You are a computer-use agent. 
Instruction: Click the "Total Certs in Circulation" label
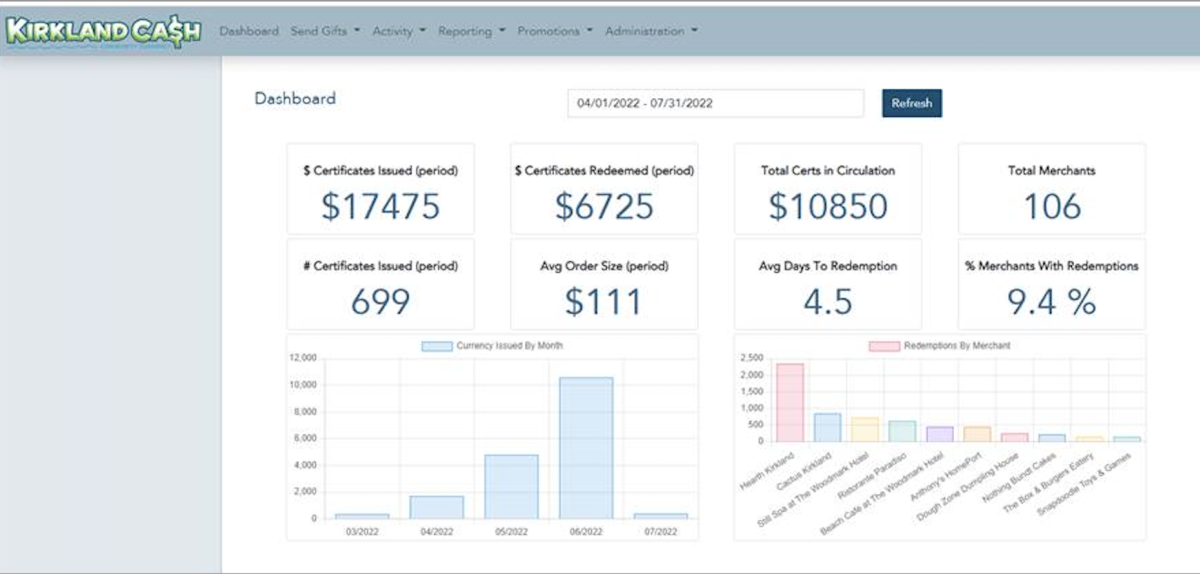coord(828,171)
